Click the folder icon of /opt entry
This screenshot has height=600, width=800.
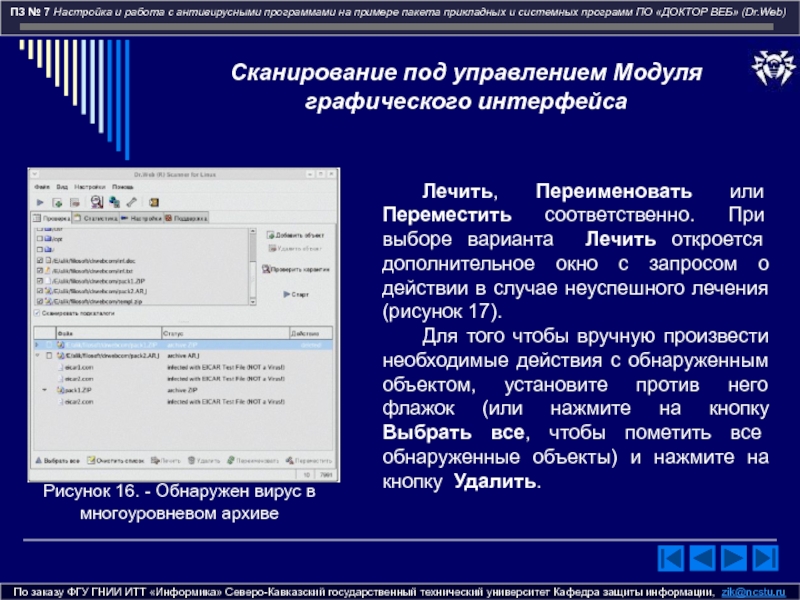pyautogui.click(x=48, y=238)
